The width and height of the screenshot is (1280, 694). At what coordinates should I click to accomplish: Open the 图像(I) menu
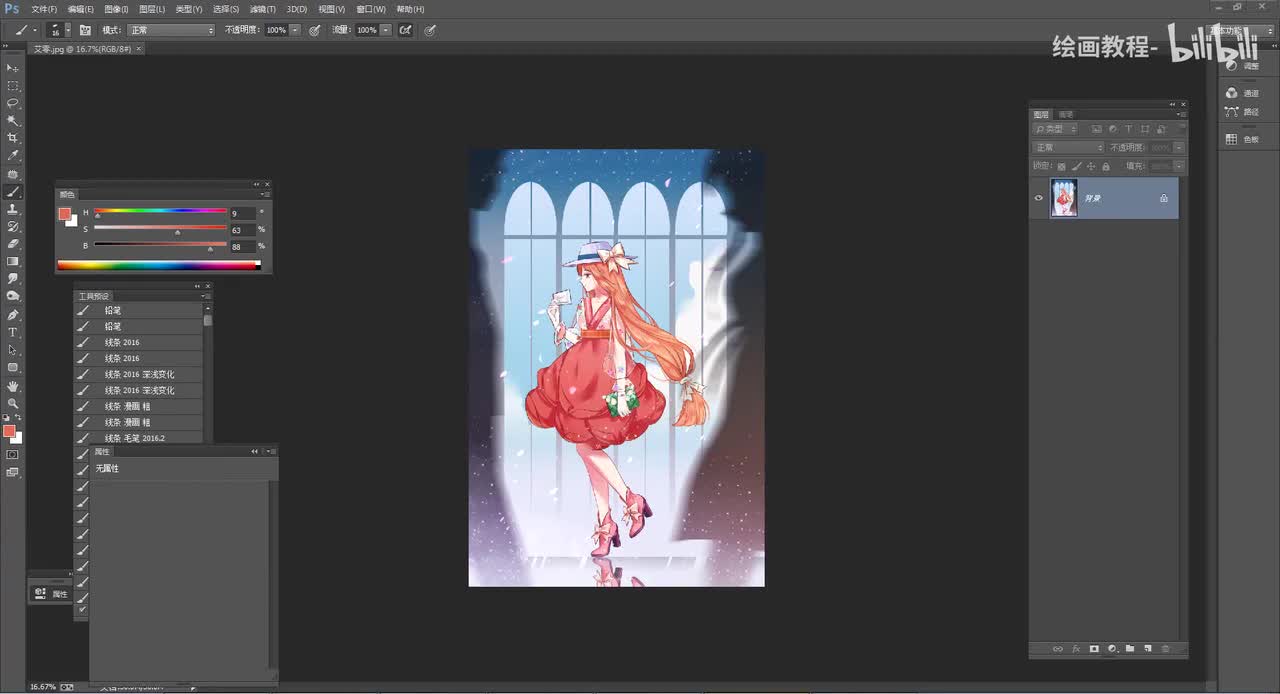click(116, 9)
